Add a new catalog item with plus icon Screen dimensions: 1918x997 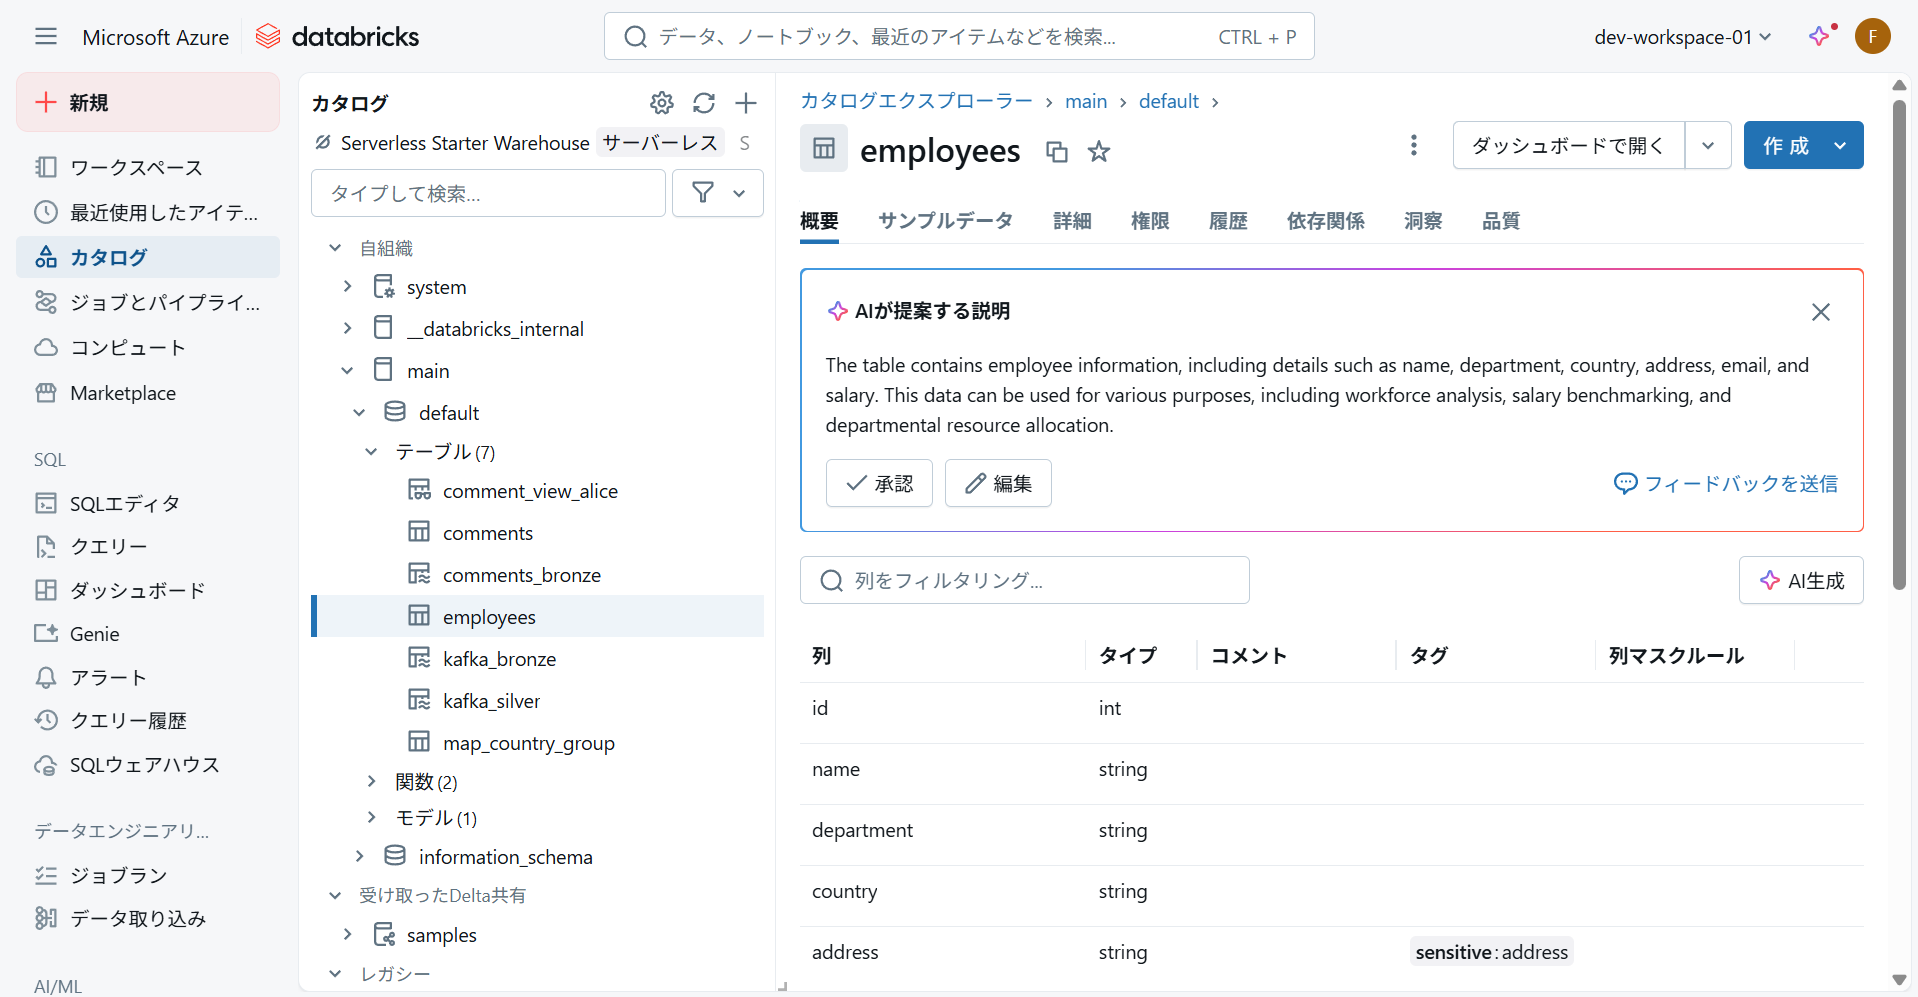[x=746, y=103]
